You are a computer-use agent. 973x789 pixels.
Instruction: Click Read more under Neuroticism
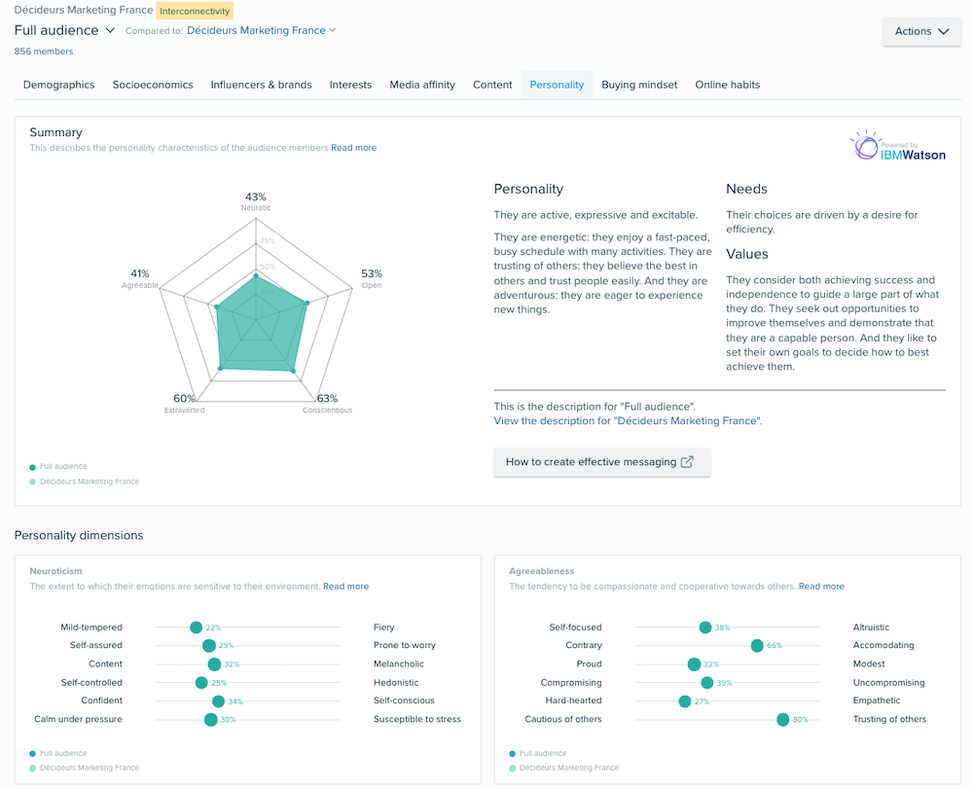pos(346,586)
